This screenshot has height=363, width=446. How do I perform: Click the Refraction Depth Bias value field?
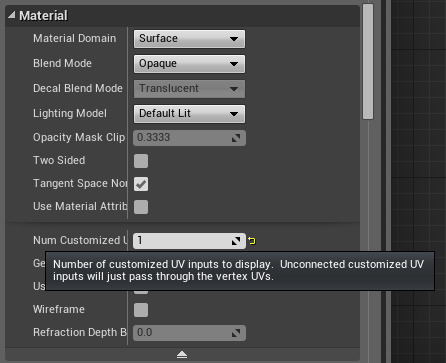[189, 333]
